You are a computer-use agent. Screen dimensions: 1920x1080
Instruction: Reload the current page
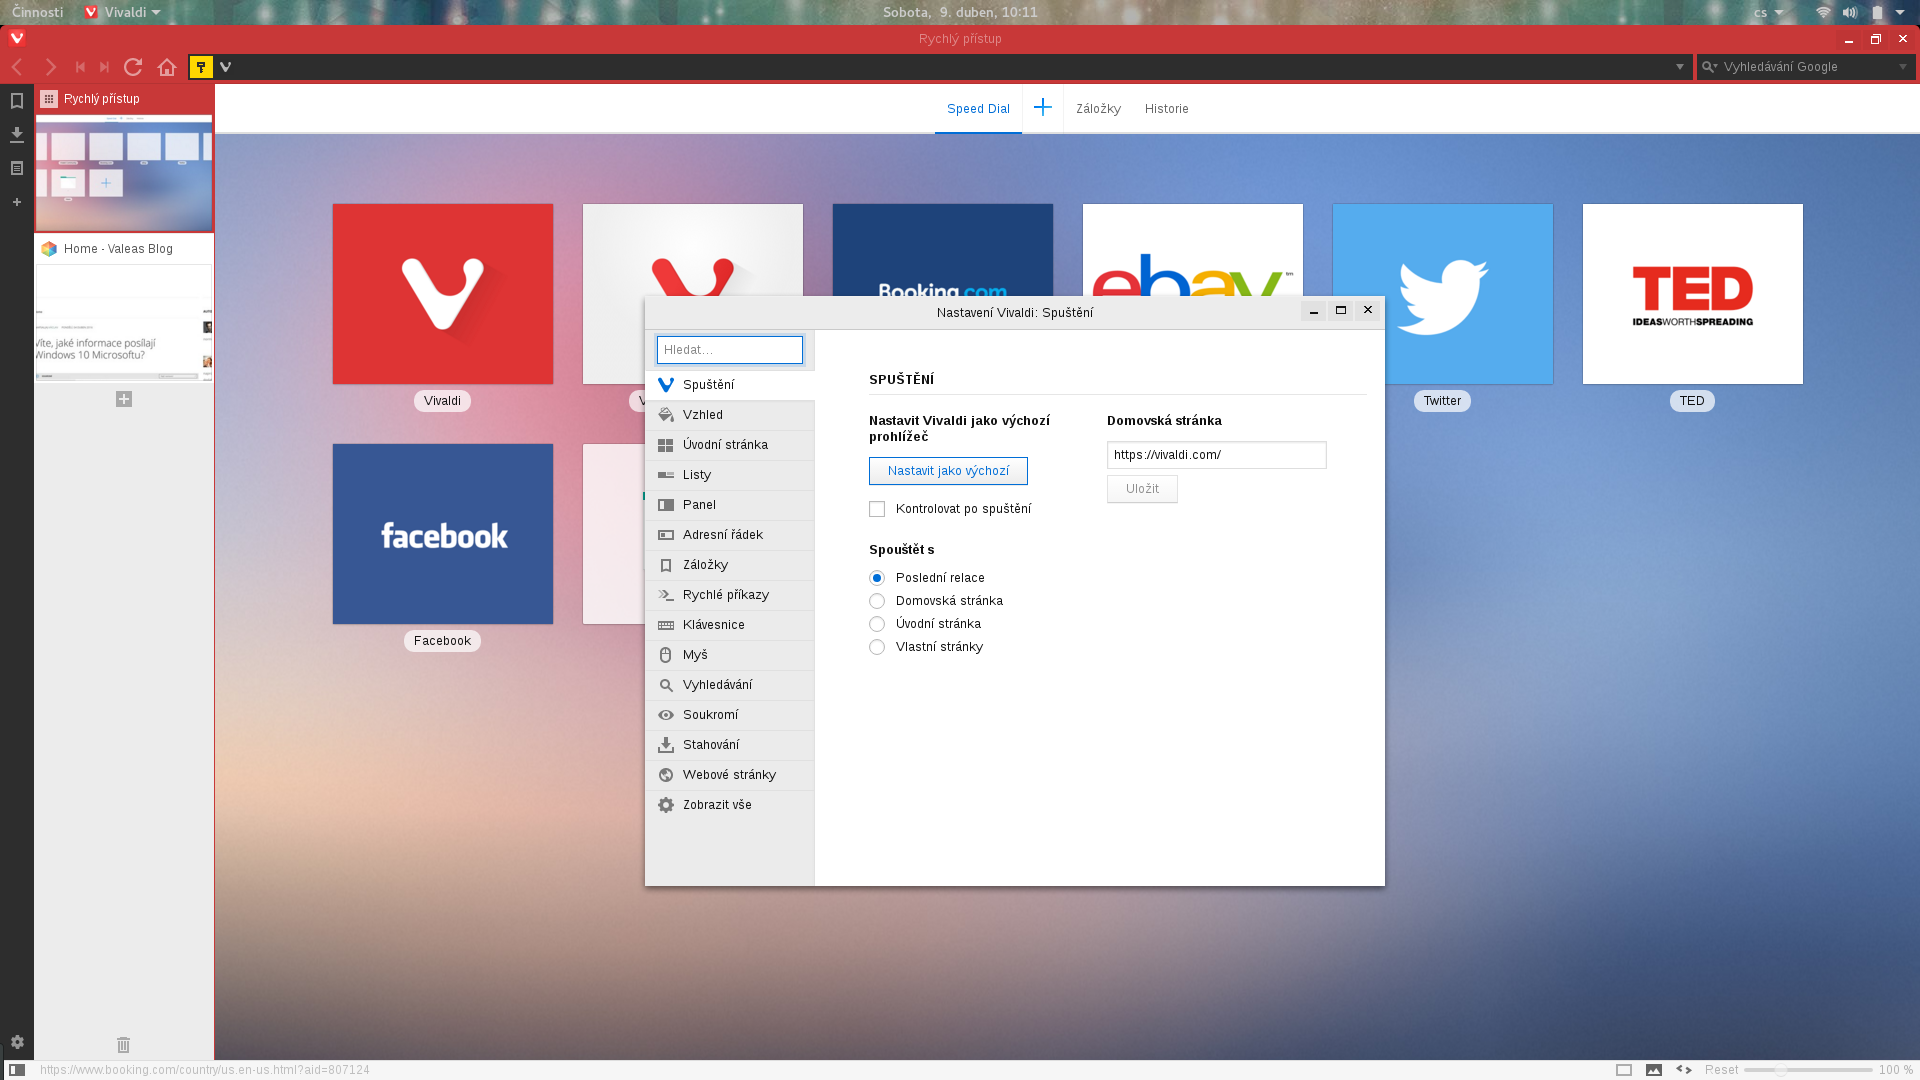point(133,67)
